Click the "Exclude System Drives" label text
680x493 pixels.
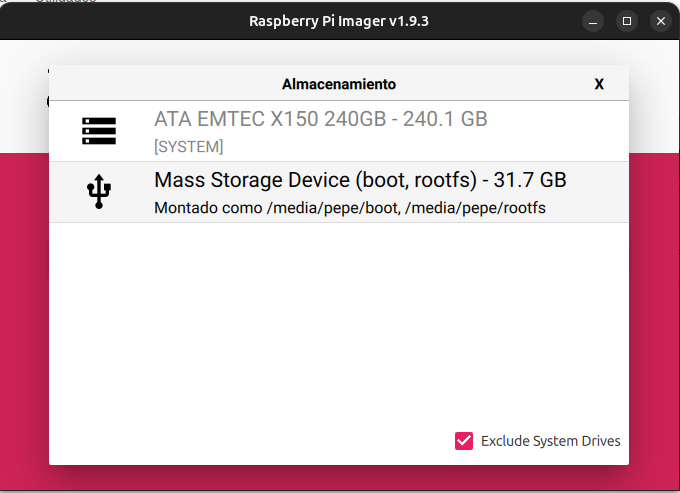pos(550,441)
